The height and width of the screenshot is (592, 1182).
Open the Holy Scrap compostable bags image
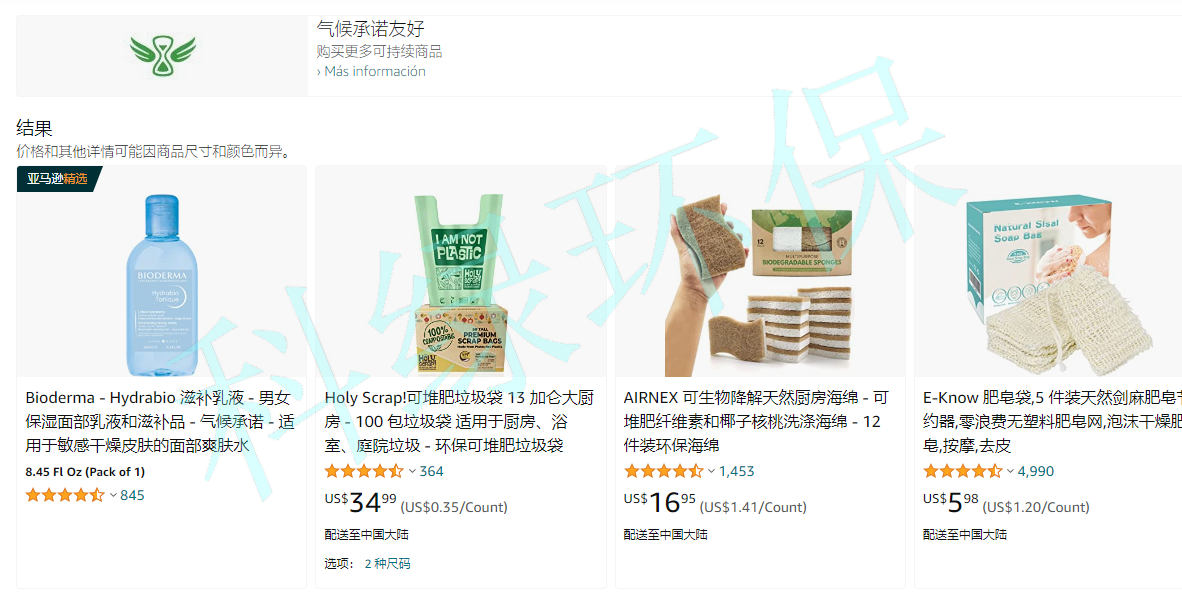[461, 284]
